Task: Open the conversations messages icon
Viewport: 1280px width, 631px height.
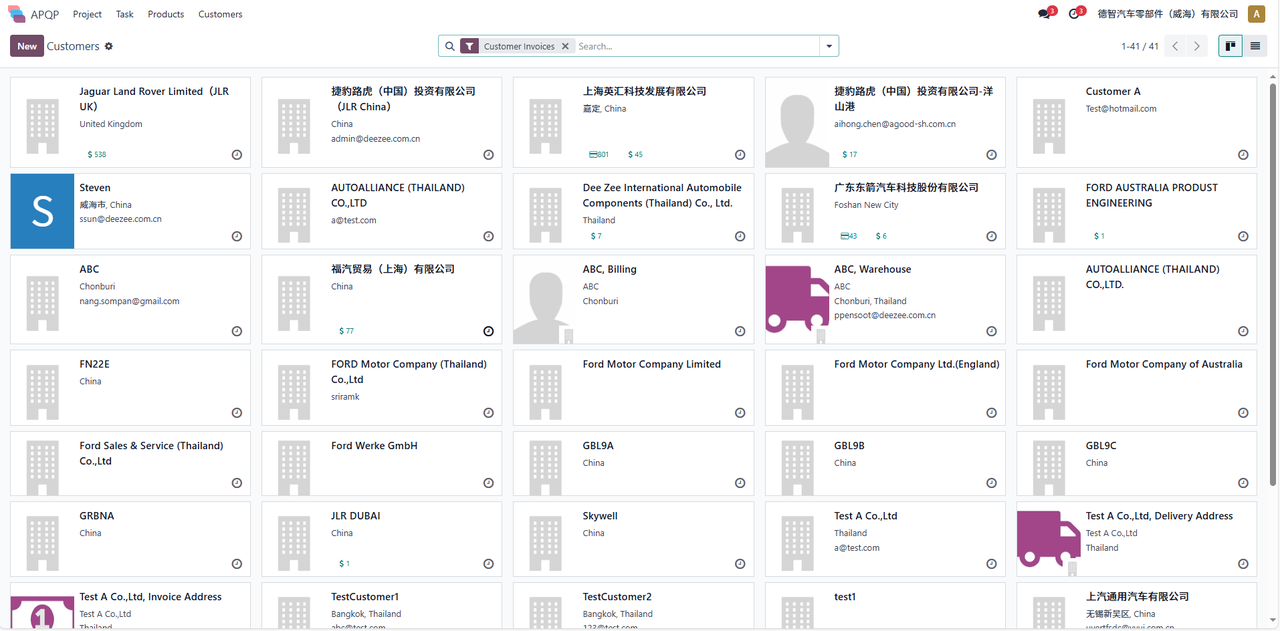Action: 1044,14
